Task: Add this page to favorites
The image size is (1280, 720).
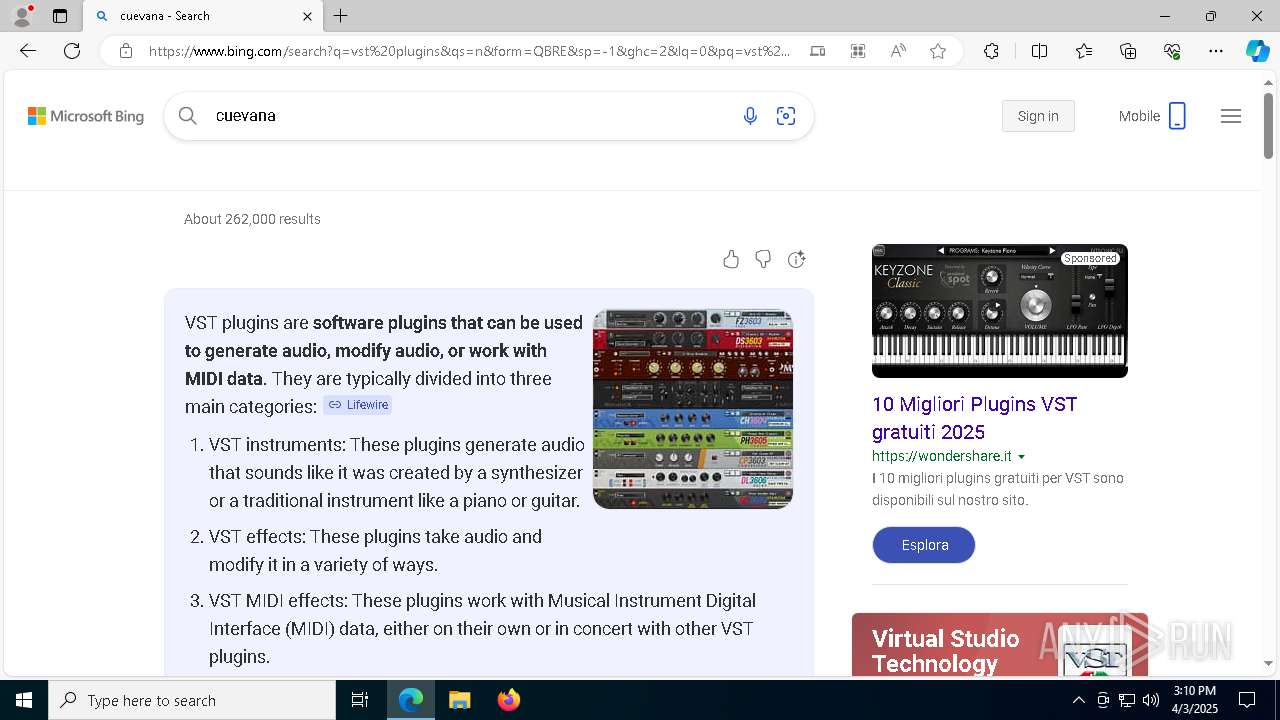Action: tap(938, 51)
